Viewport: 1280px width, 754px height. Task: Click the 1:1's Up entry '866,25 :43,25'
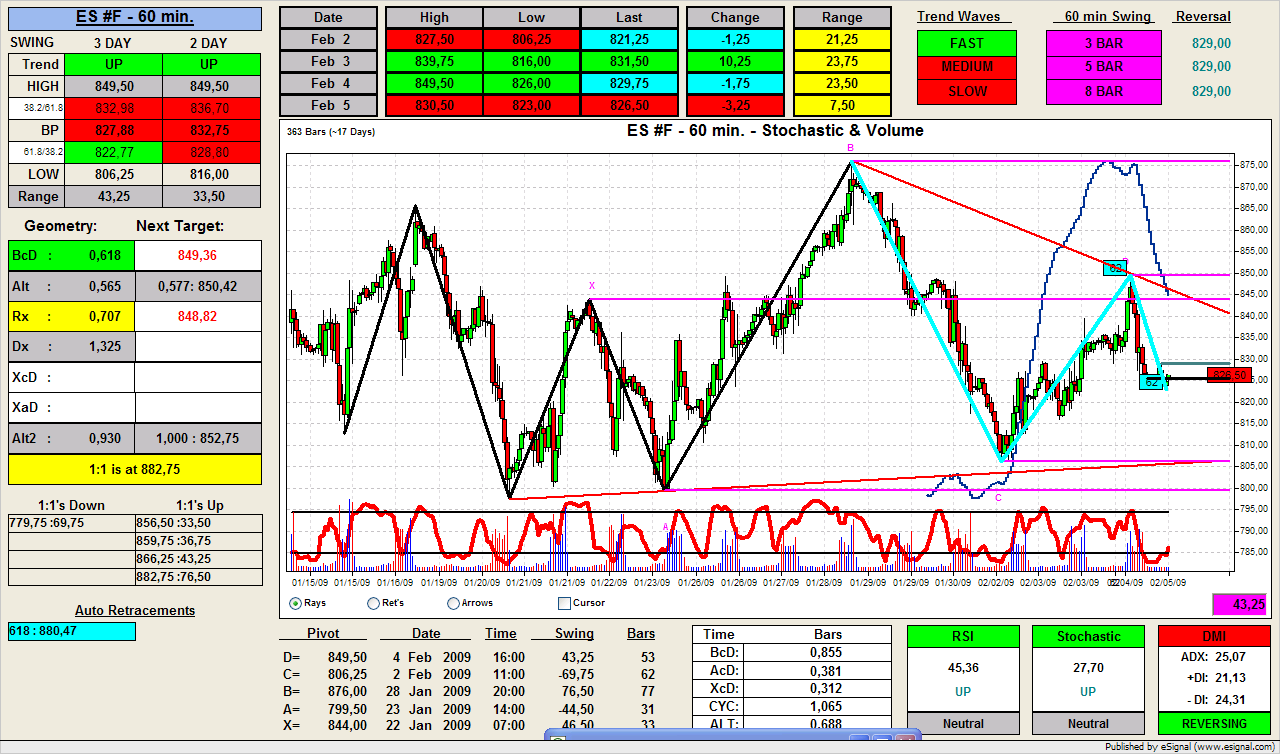point(198,558)
